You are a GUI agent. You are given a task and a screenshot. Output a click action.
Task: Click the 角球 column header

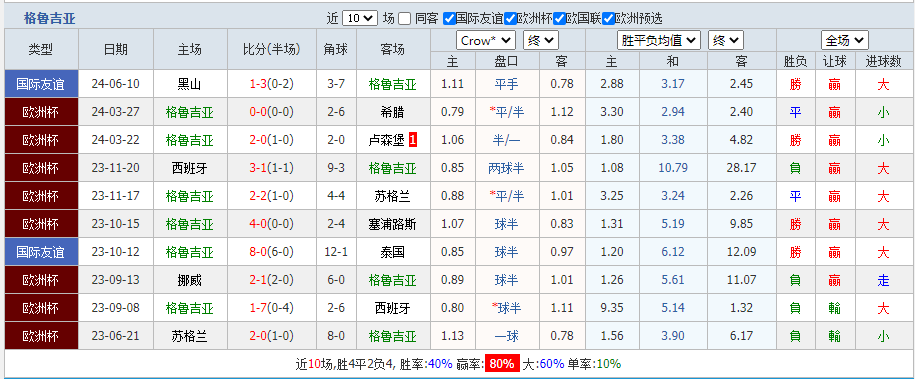[x=336, y=50]
